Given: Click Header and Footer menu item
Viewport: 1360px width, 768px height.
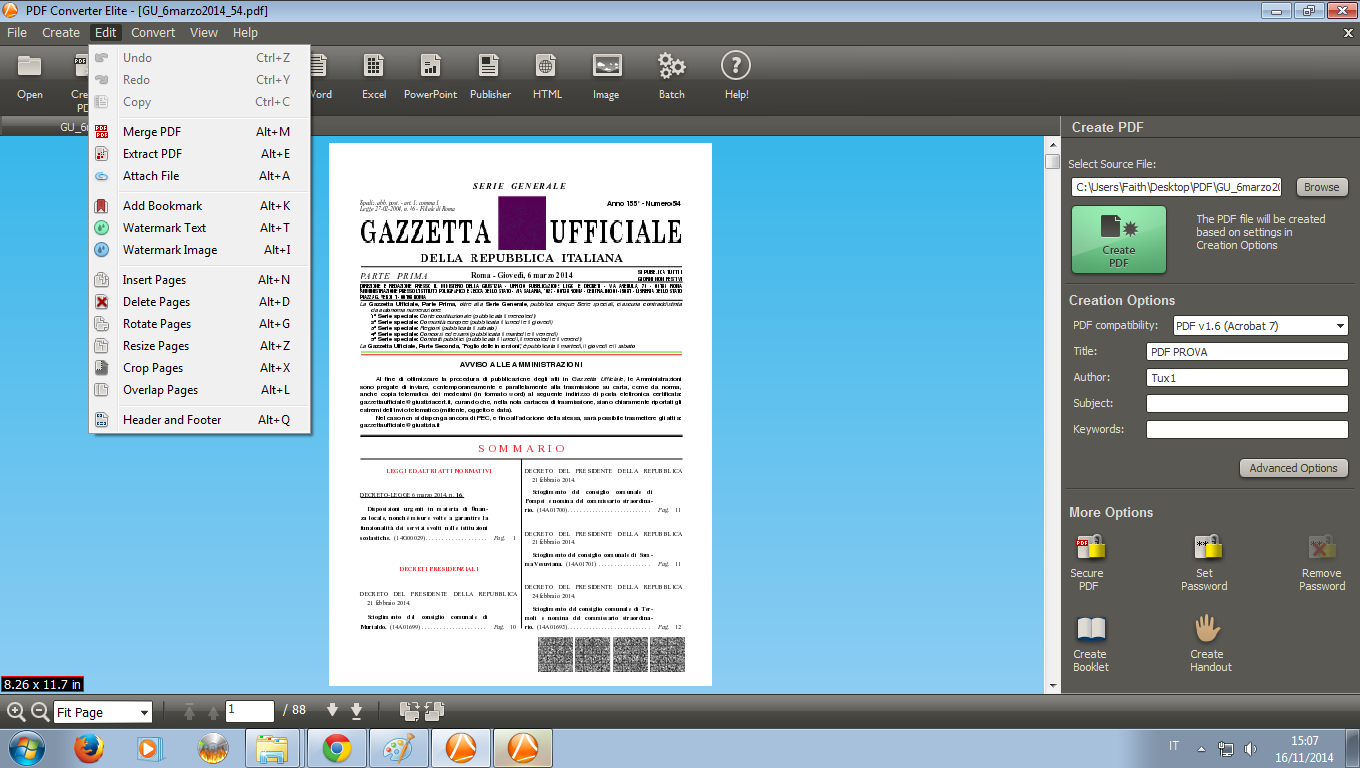Looking at the screenshot, I should [x=172, y=420].
